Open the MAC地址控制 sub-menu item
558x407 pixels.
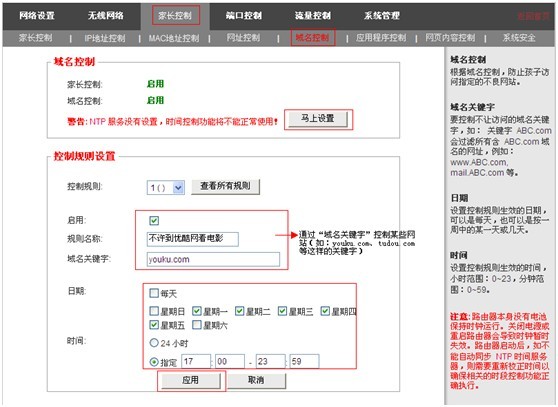click(x=174, y=38)
